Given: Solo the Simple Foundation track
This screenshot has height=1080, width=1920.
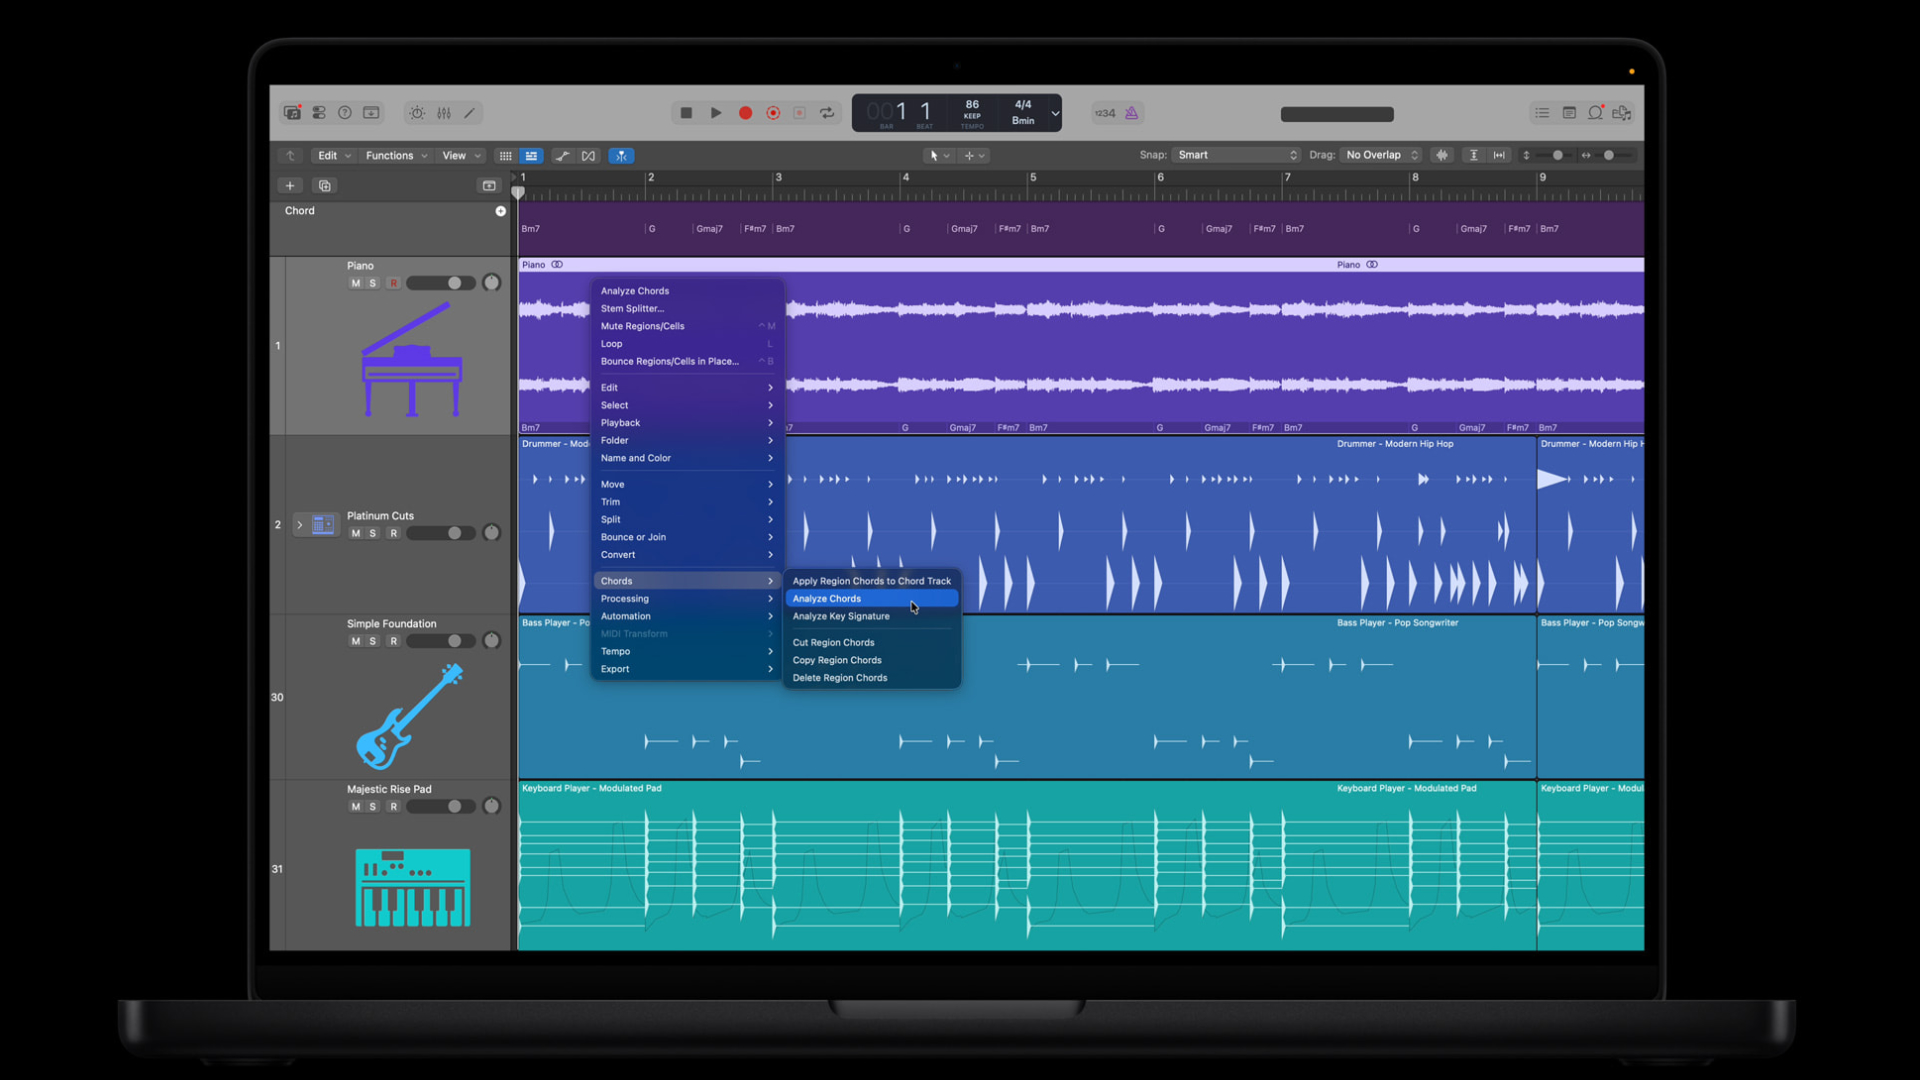Looking at the screenshot, I should click(x=373, y=641).
